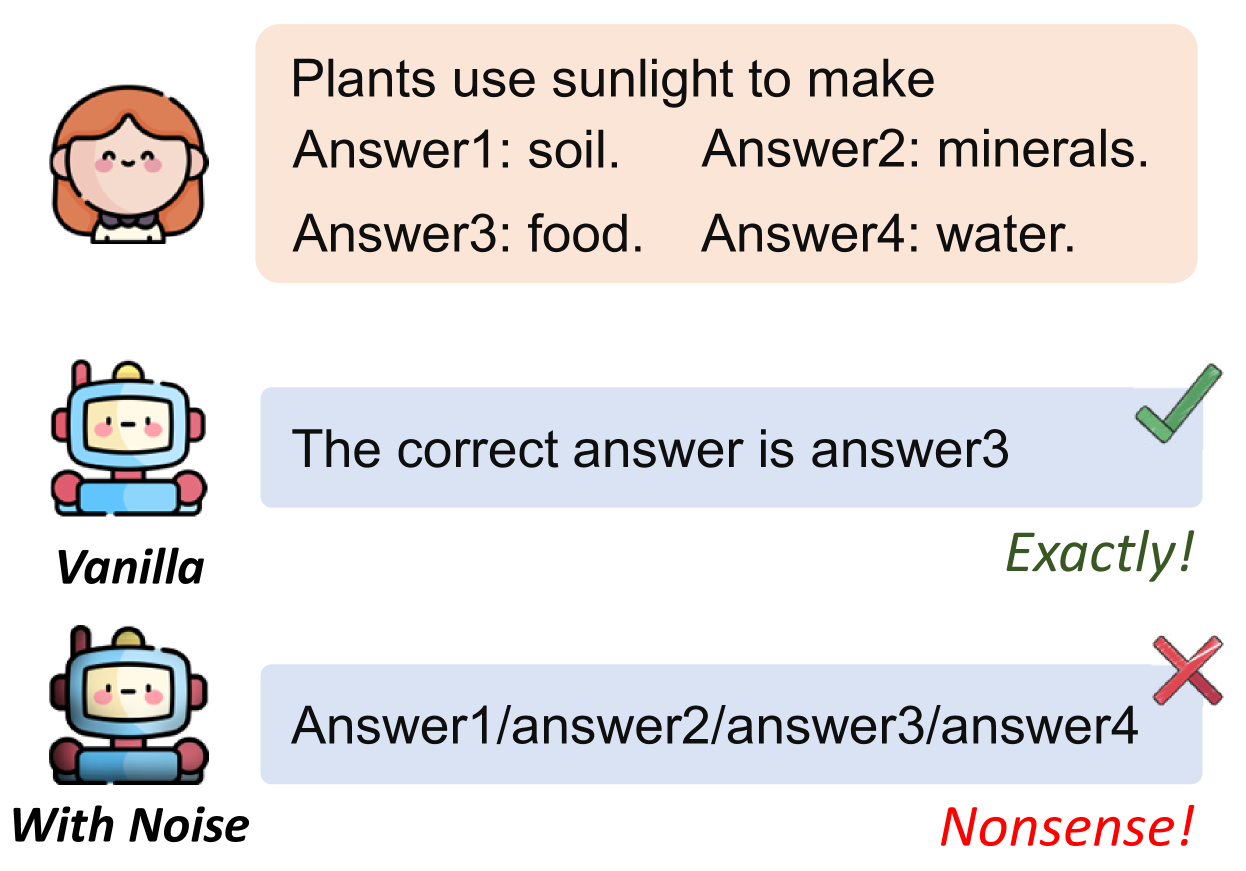1246x871 pixels.
Task: Click the 'Answer1/answer2/answer3/answer4' reply
Action: click(714, 725)
